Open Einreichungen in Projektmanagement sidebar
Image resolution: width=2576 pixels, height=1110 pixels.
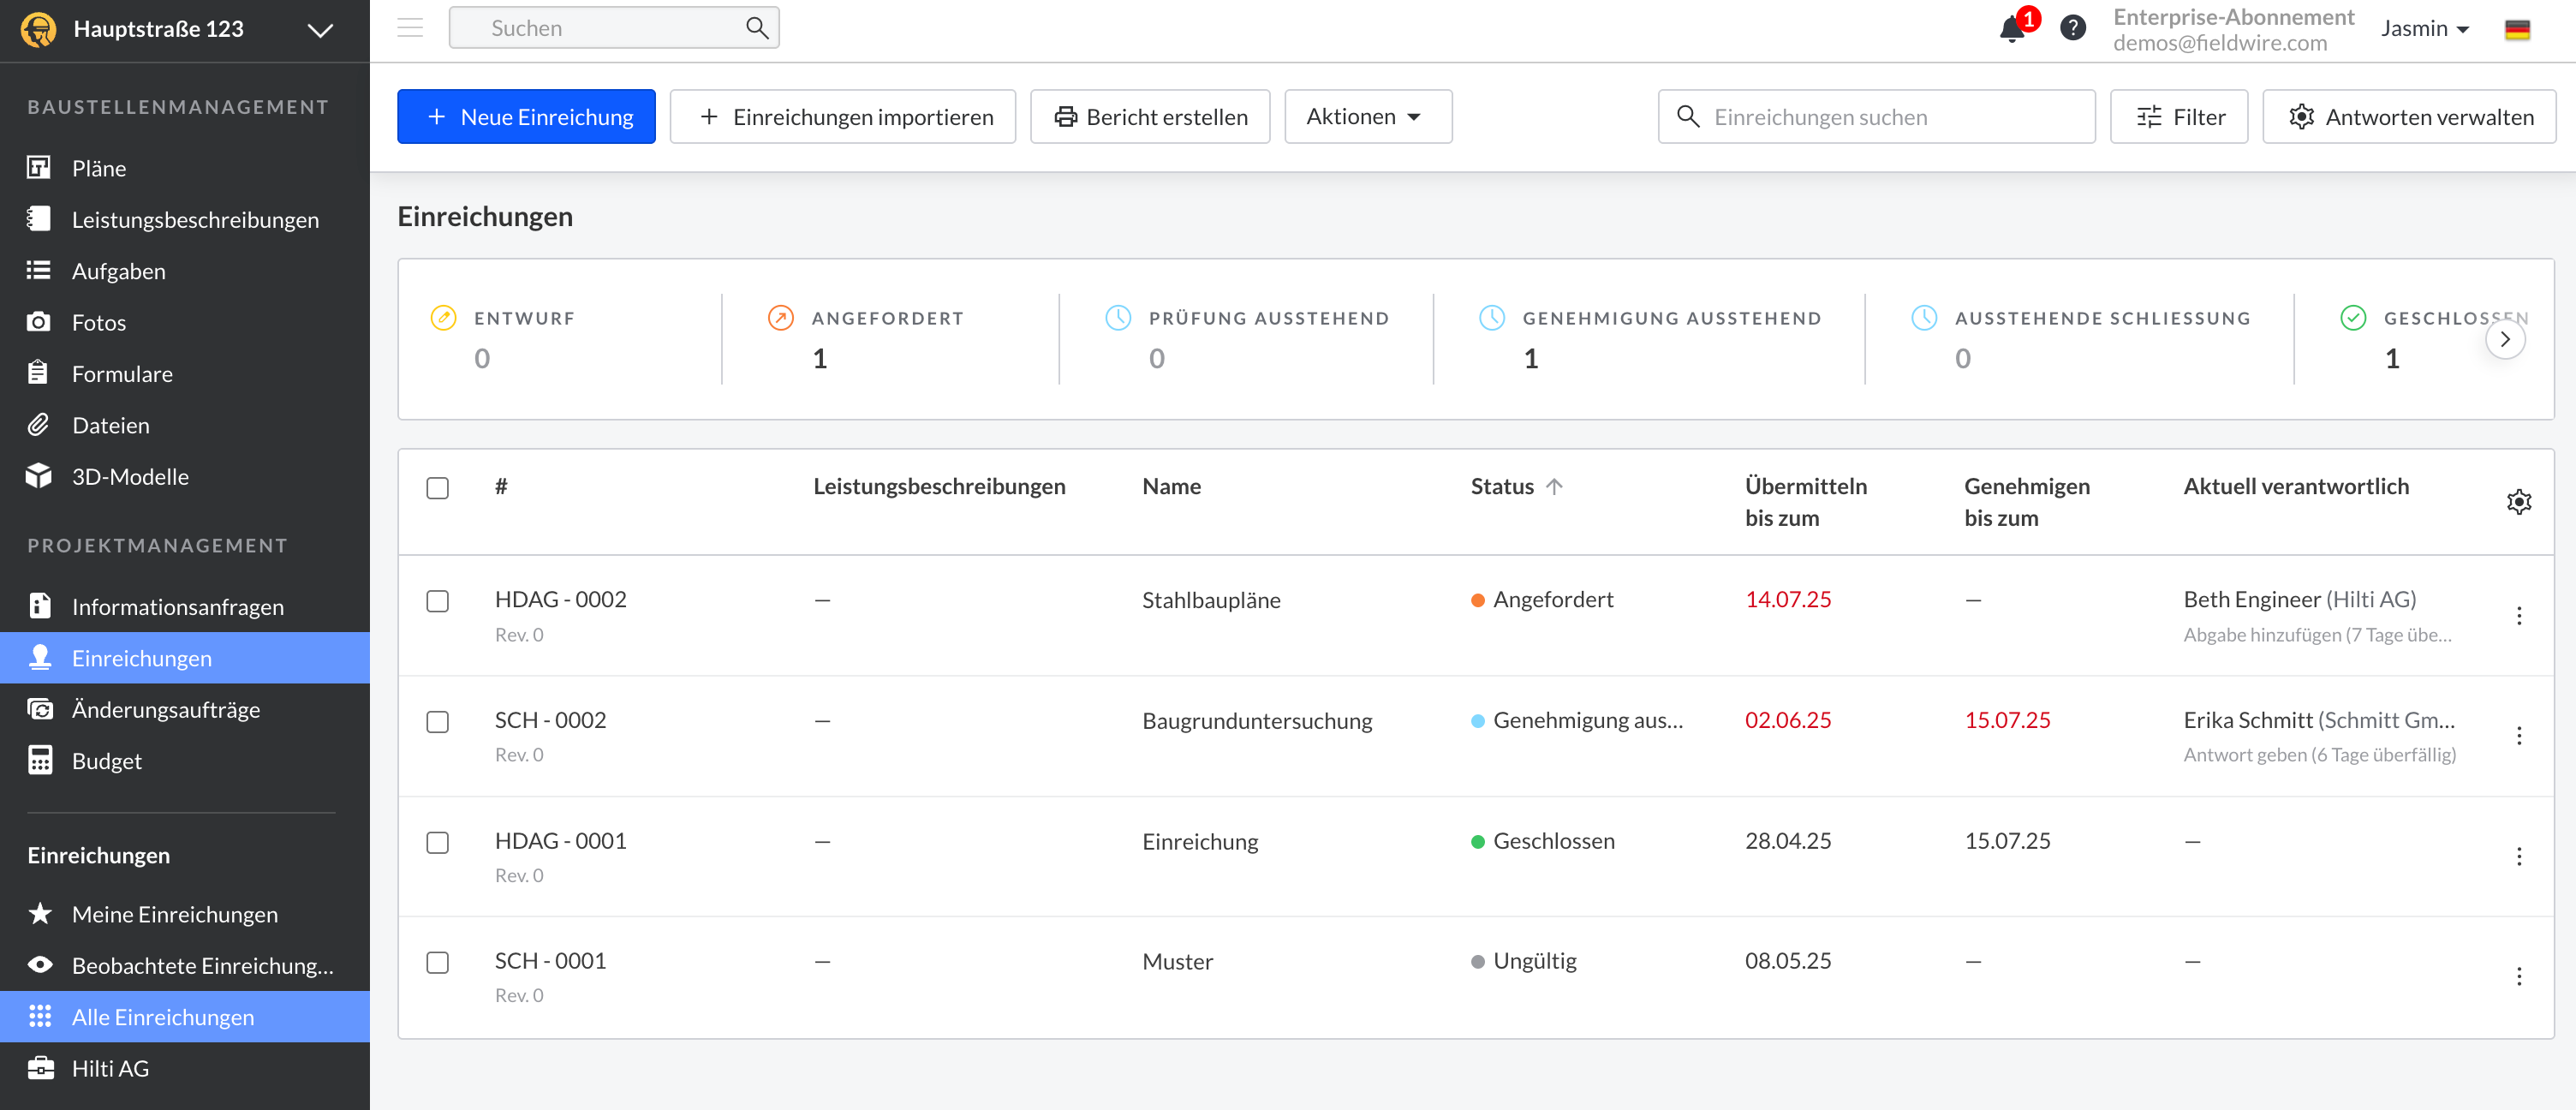(185, 658)
